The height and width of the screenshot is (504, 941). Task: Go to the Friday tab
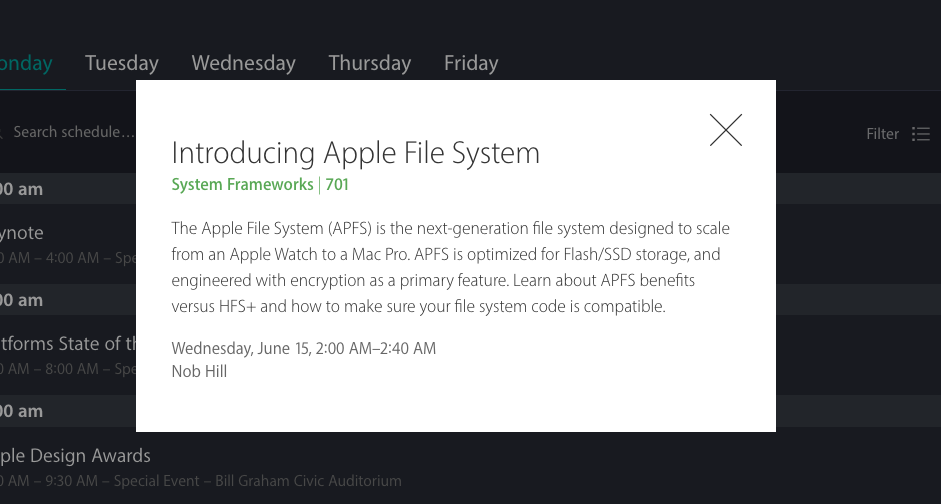pos(471,63)
